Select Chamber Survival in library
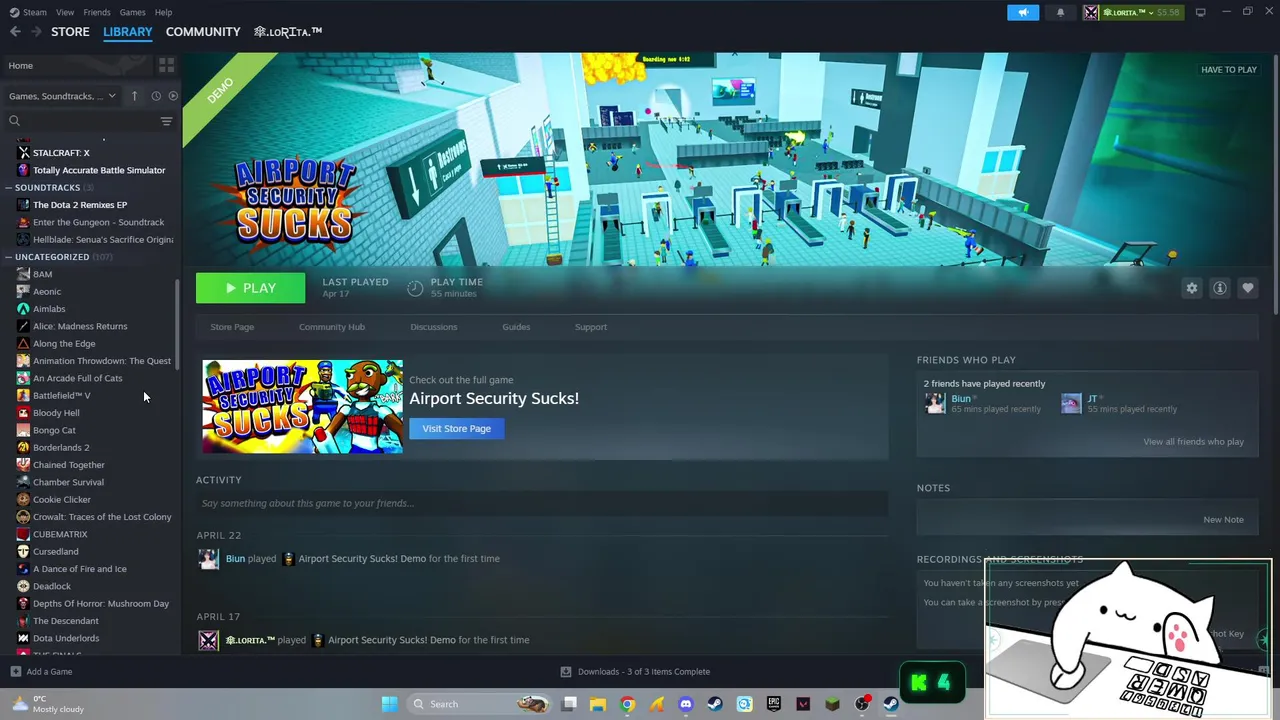This screenshot has width=1280, height=720. point(68,482)
